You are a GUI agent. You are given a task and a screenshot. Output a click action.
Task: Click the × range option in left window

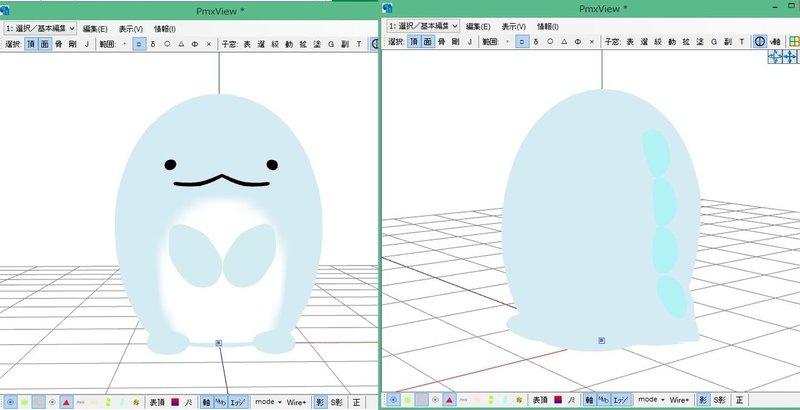pyautogui.click(x=209, y=44)
